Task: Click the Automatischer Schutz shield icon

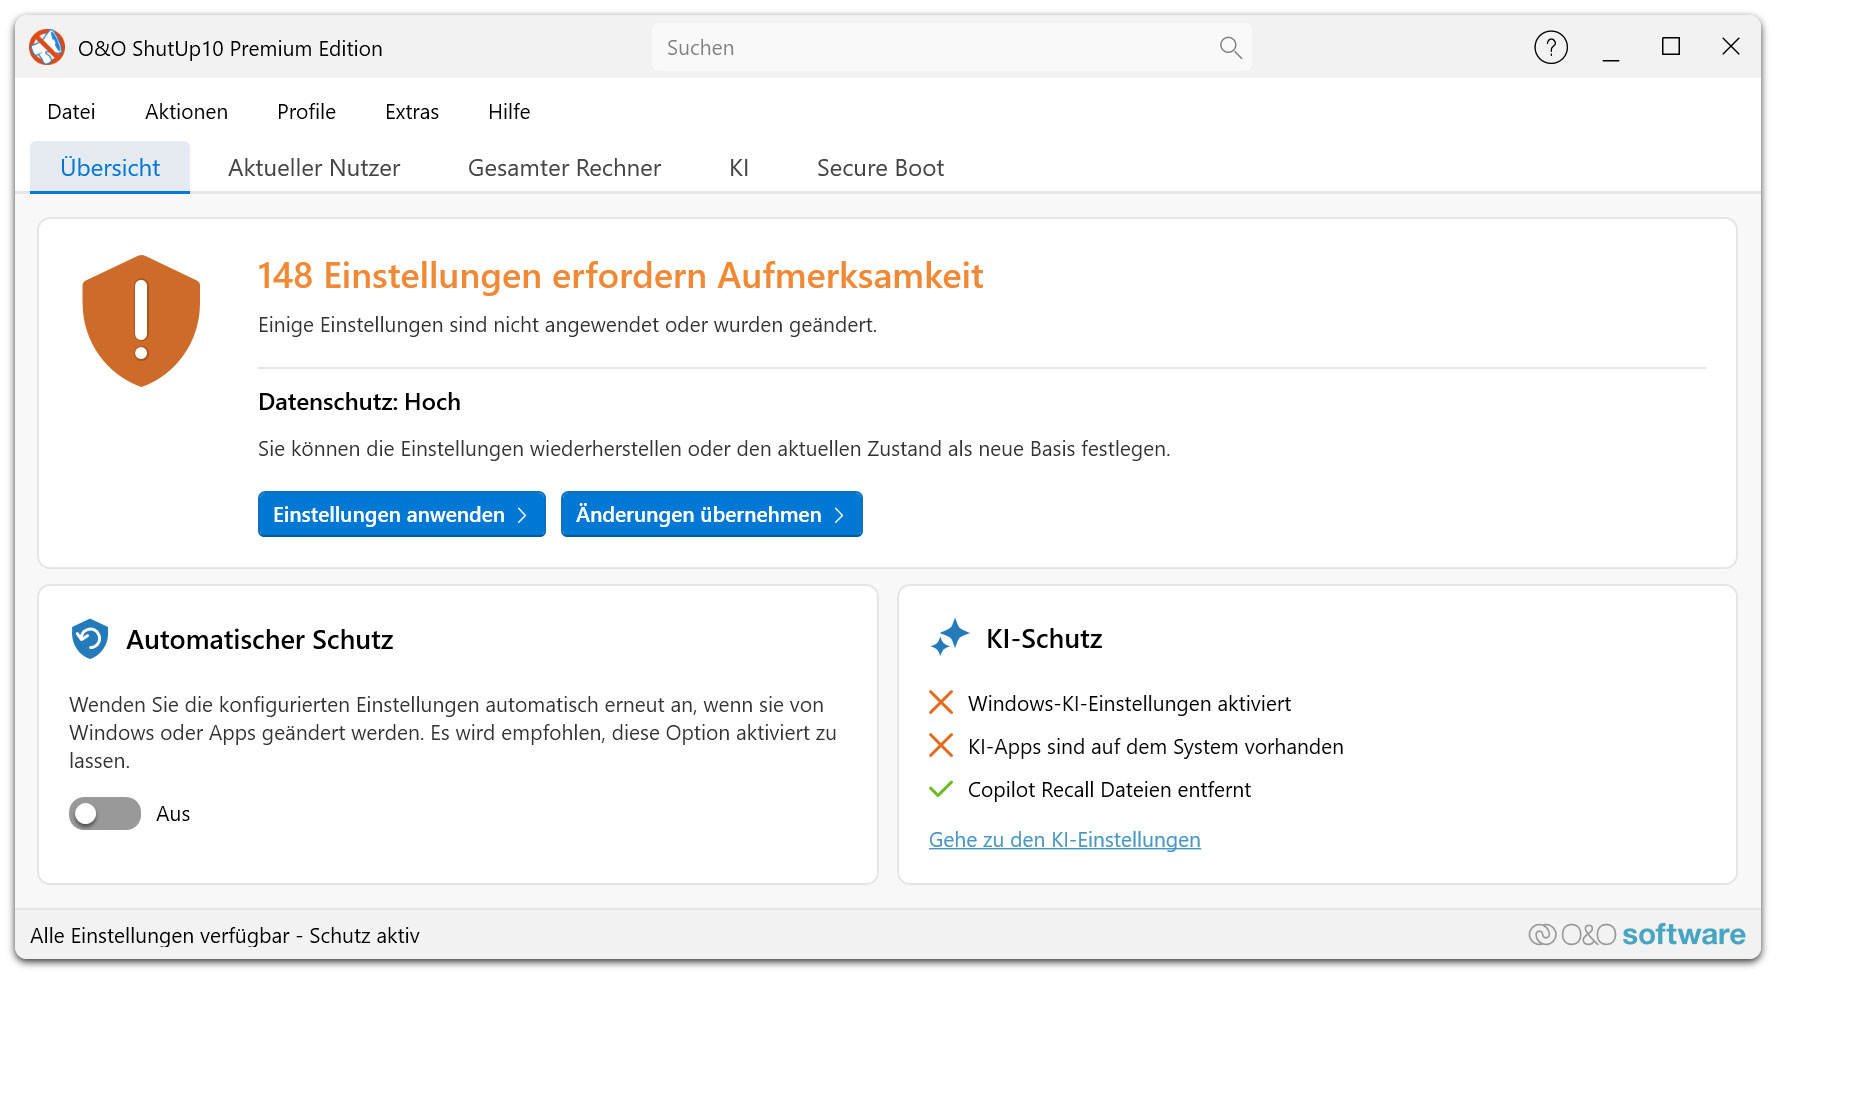Action: [x=90, y=639]
